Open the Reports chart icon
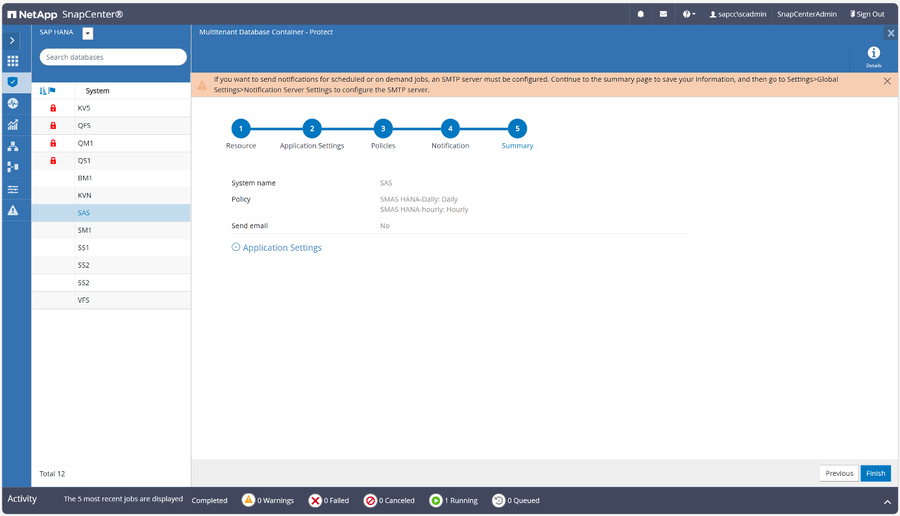The height and width of the screenshot is (516, 900). pos(13,125)
